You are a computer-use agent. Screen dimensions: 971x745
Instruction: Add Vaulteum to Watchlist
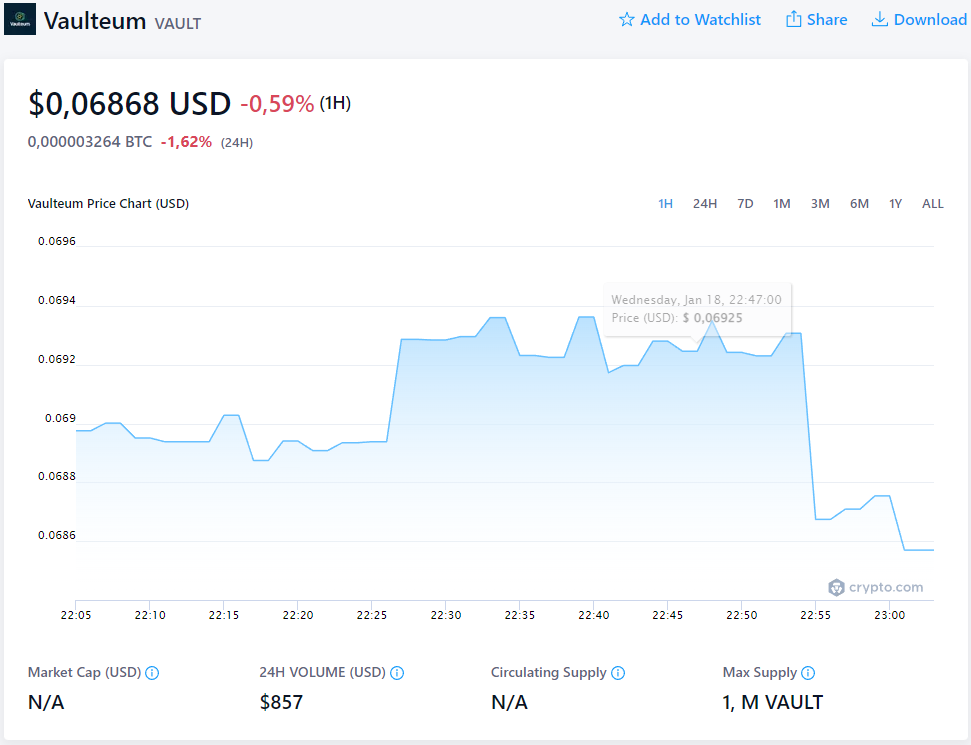[x=690, y=20]
